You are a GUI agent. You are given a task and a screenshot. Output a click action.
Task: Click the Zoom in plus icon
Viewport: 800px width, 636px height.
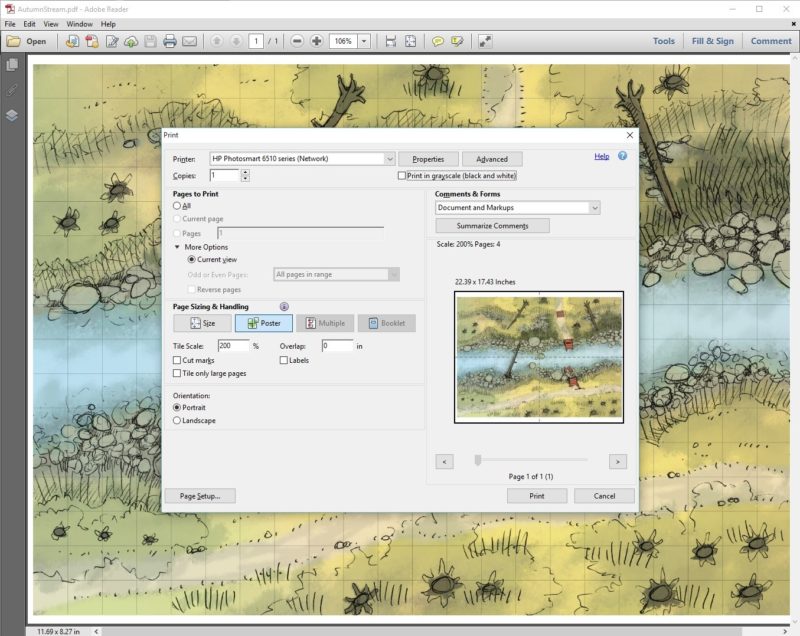tap(316, 41)
